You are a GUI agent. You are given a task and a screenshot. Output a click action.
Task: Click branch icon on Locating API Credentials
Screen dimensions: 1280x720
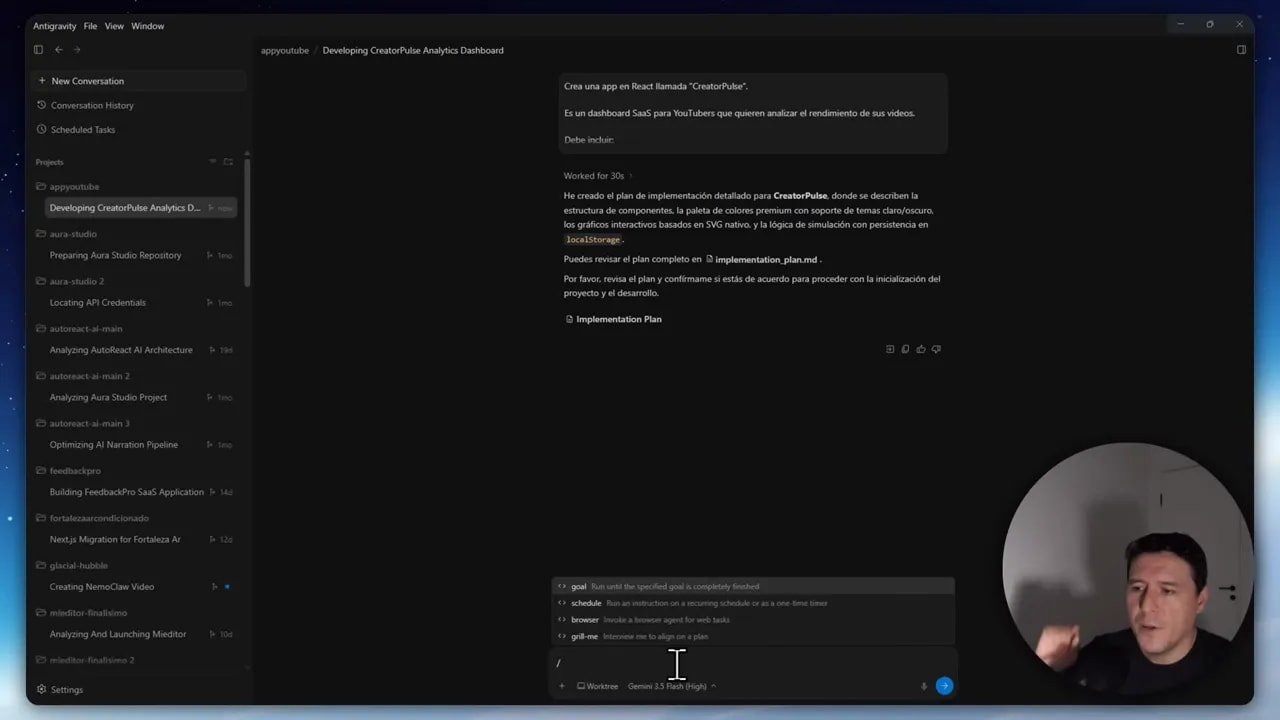click(x=210, y=302)
